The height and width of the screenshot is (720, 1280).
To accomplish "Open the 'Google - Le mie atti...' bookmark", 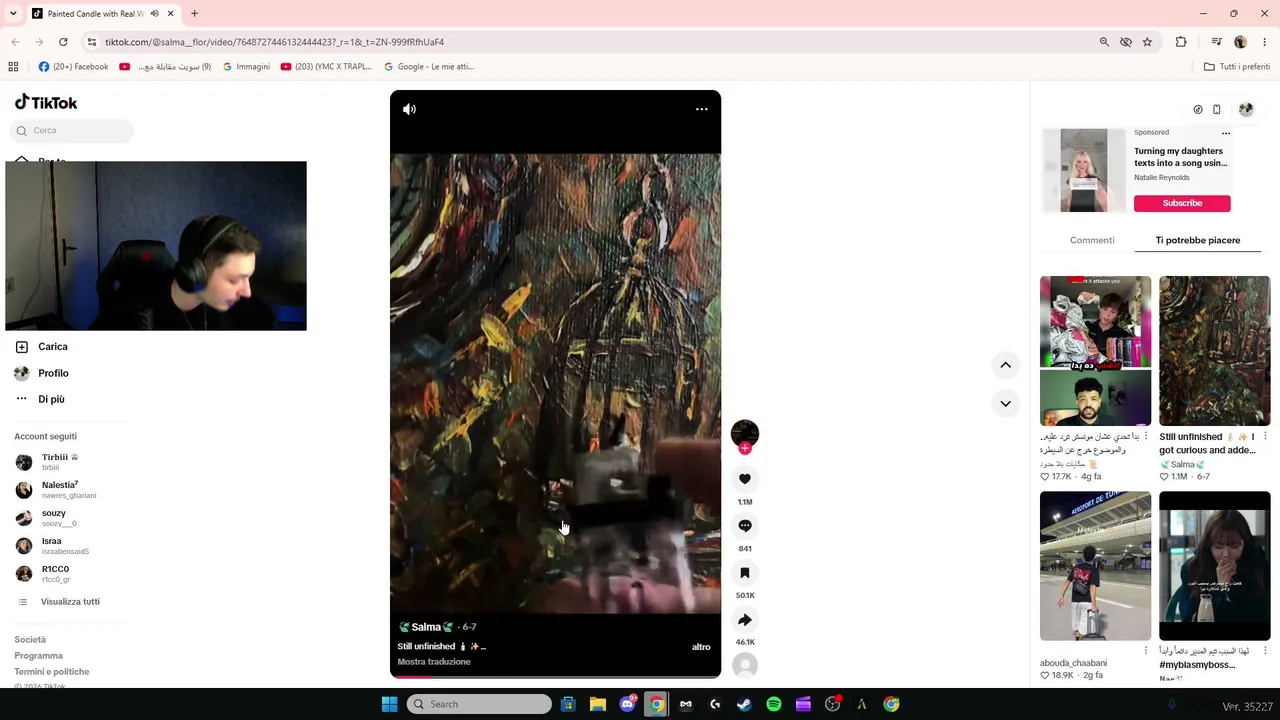I will coord(428,67).
